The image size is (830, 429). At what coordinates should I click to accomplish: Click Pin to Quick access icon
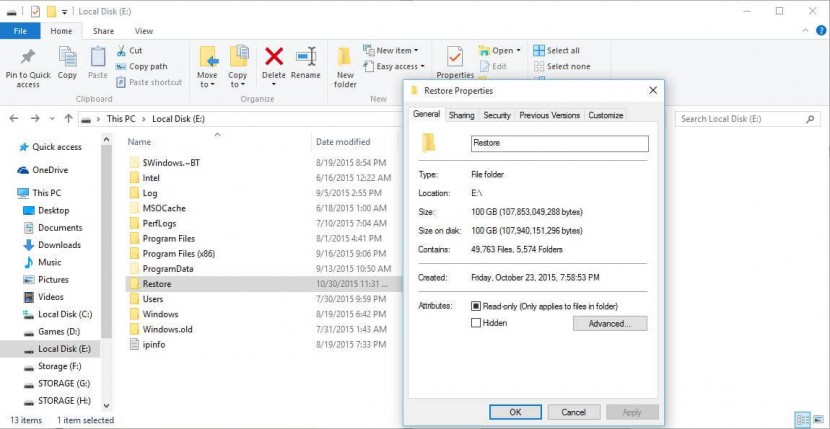point(28,57)
